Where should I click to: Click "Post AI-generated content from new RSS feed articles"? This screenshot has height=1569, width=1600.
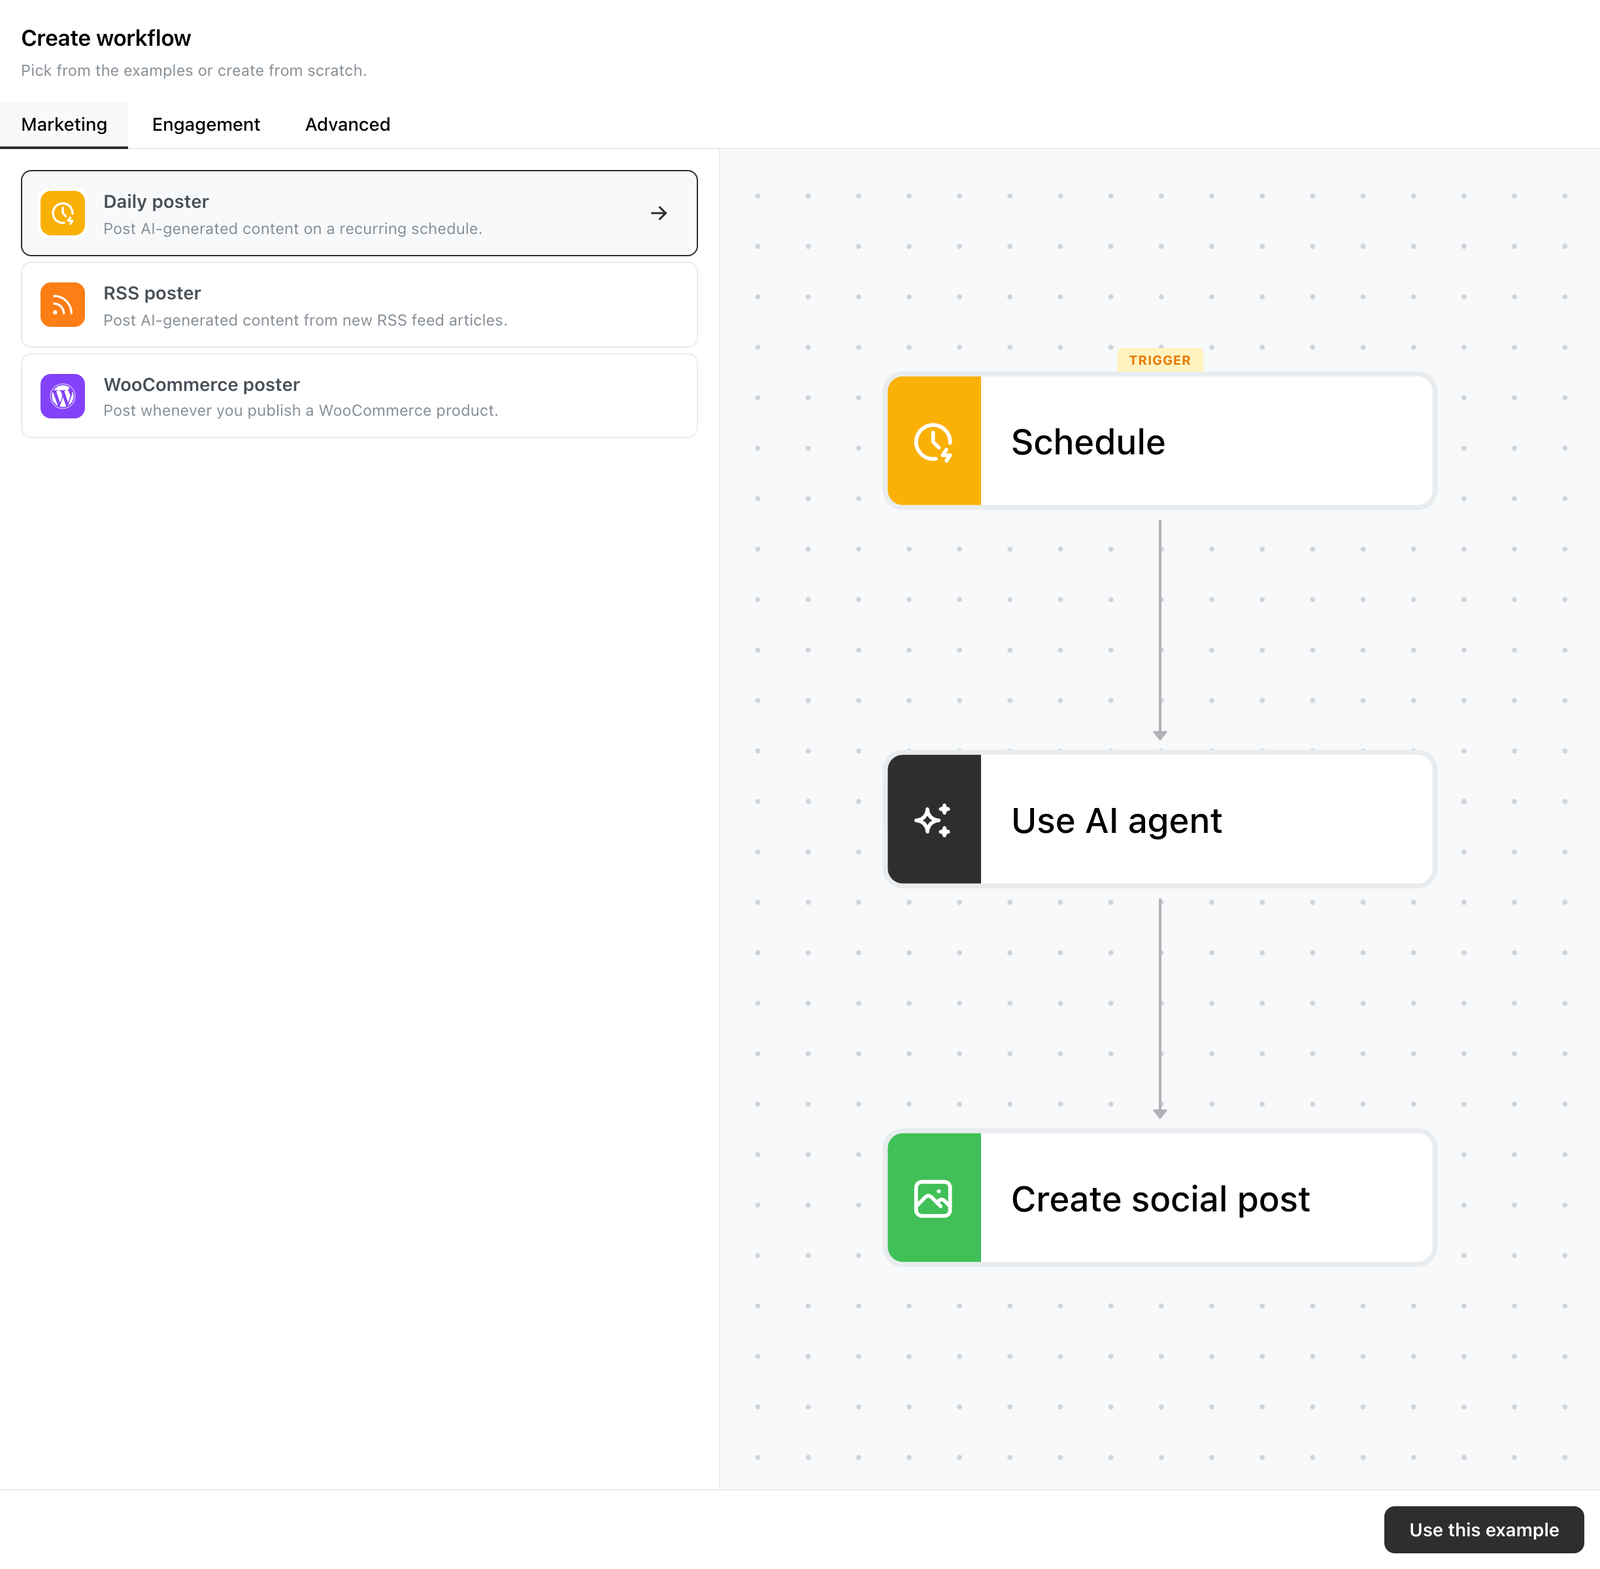pos(305,320)
